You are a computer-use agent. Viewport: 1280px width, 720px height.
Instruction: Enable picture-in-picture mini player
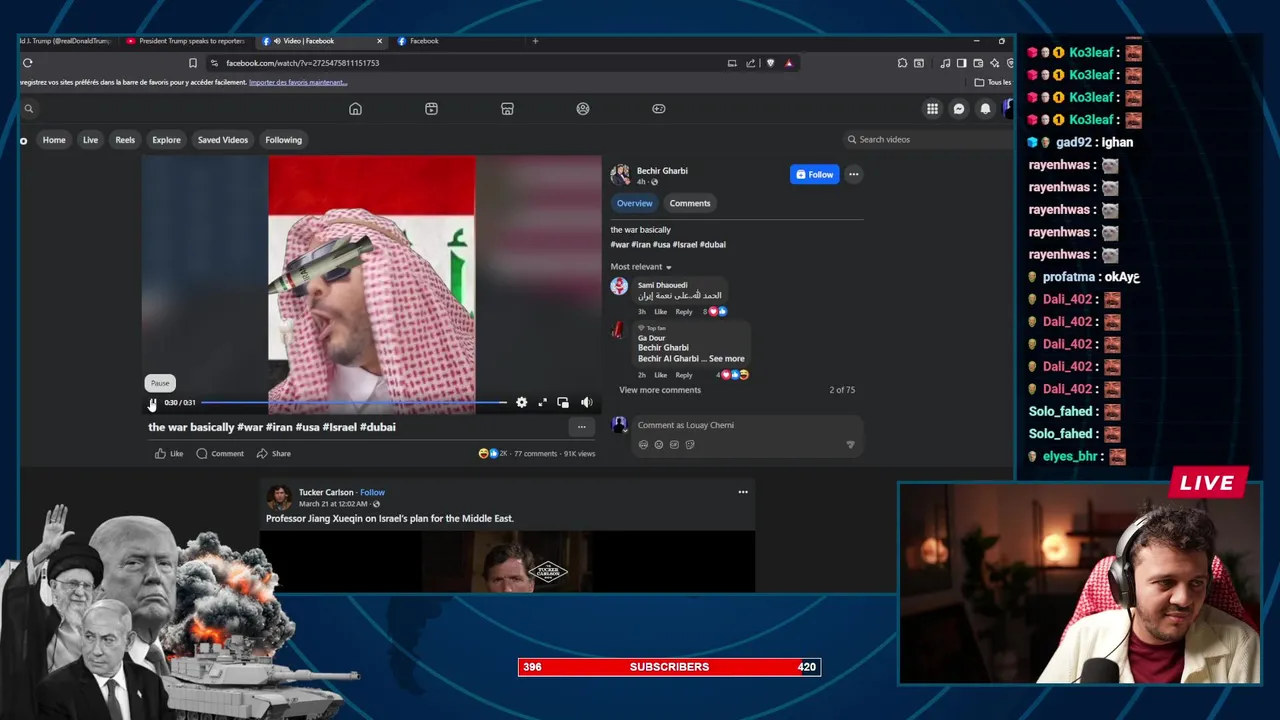[563, 402]
